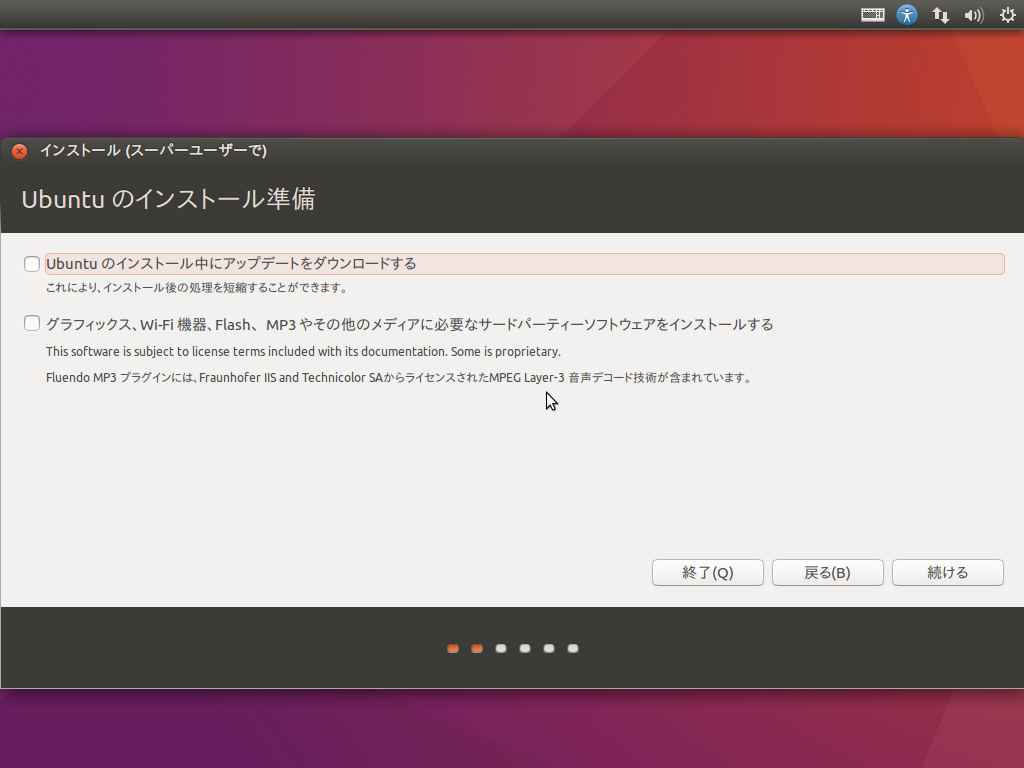1024x768 pixels.
Task: Open the keyboard layout indicator icon
Action: pyautogui.click(x=872, y=14)
